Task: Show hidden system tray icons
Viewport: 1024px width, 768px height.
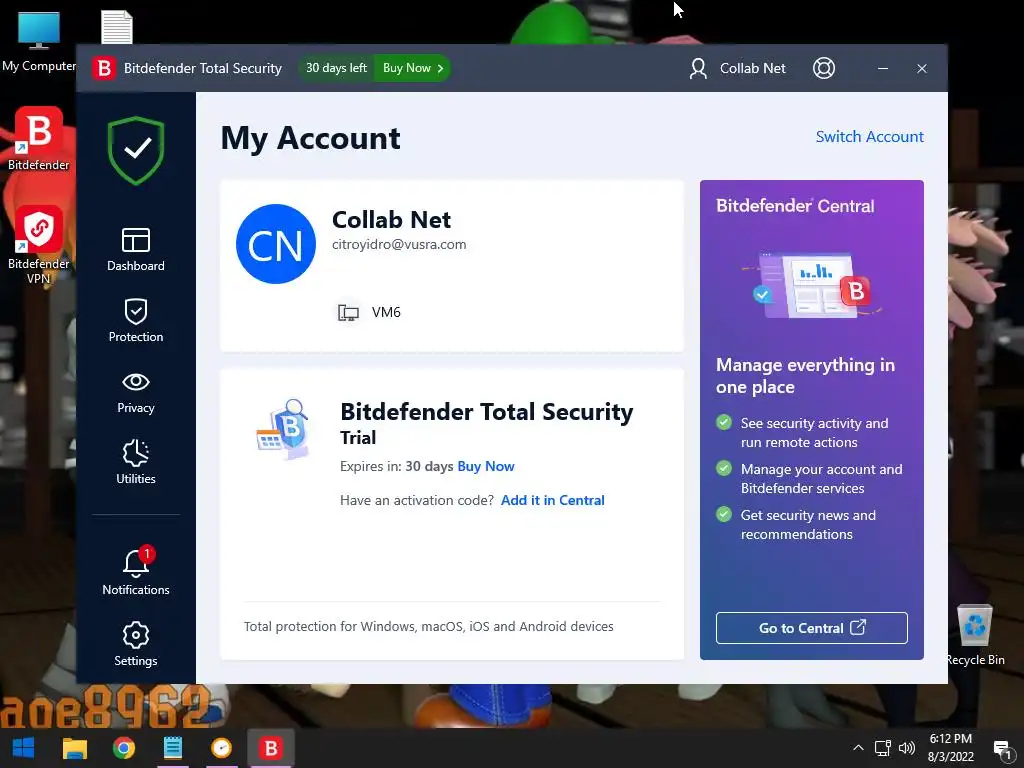Action: tap(858, 748)
